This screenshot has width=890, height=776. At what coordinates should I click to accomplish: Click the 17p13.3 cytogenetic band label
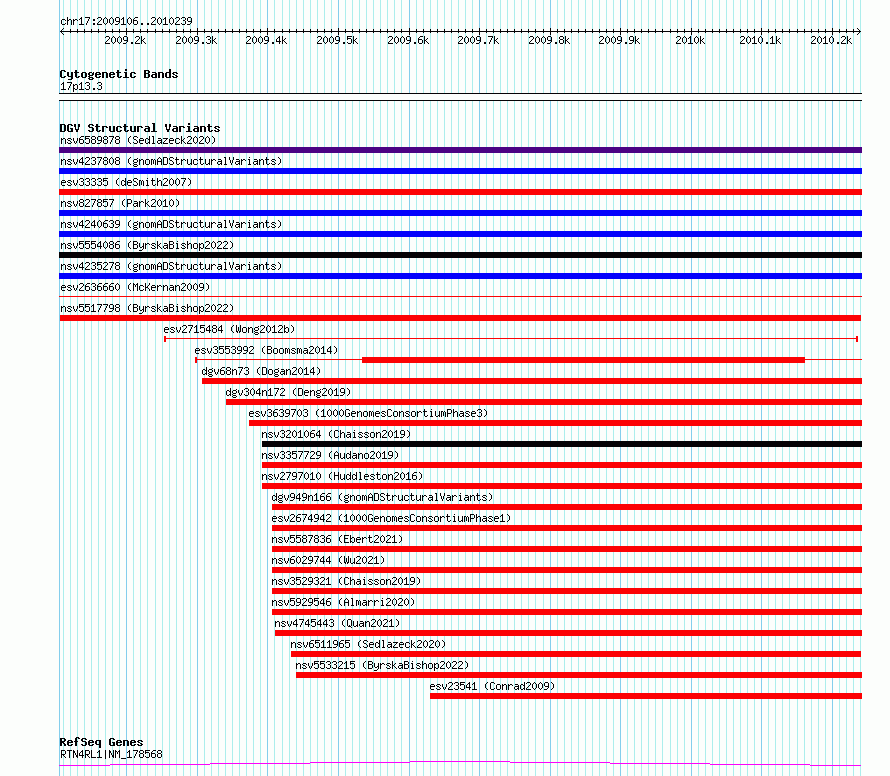[x=81, y=86]
